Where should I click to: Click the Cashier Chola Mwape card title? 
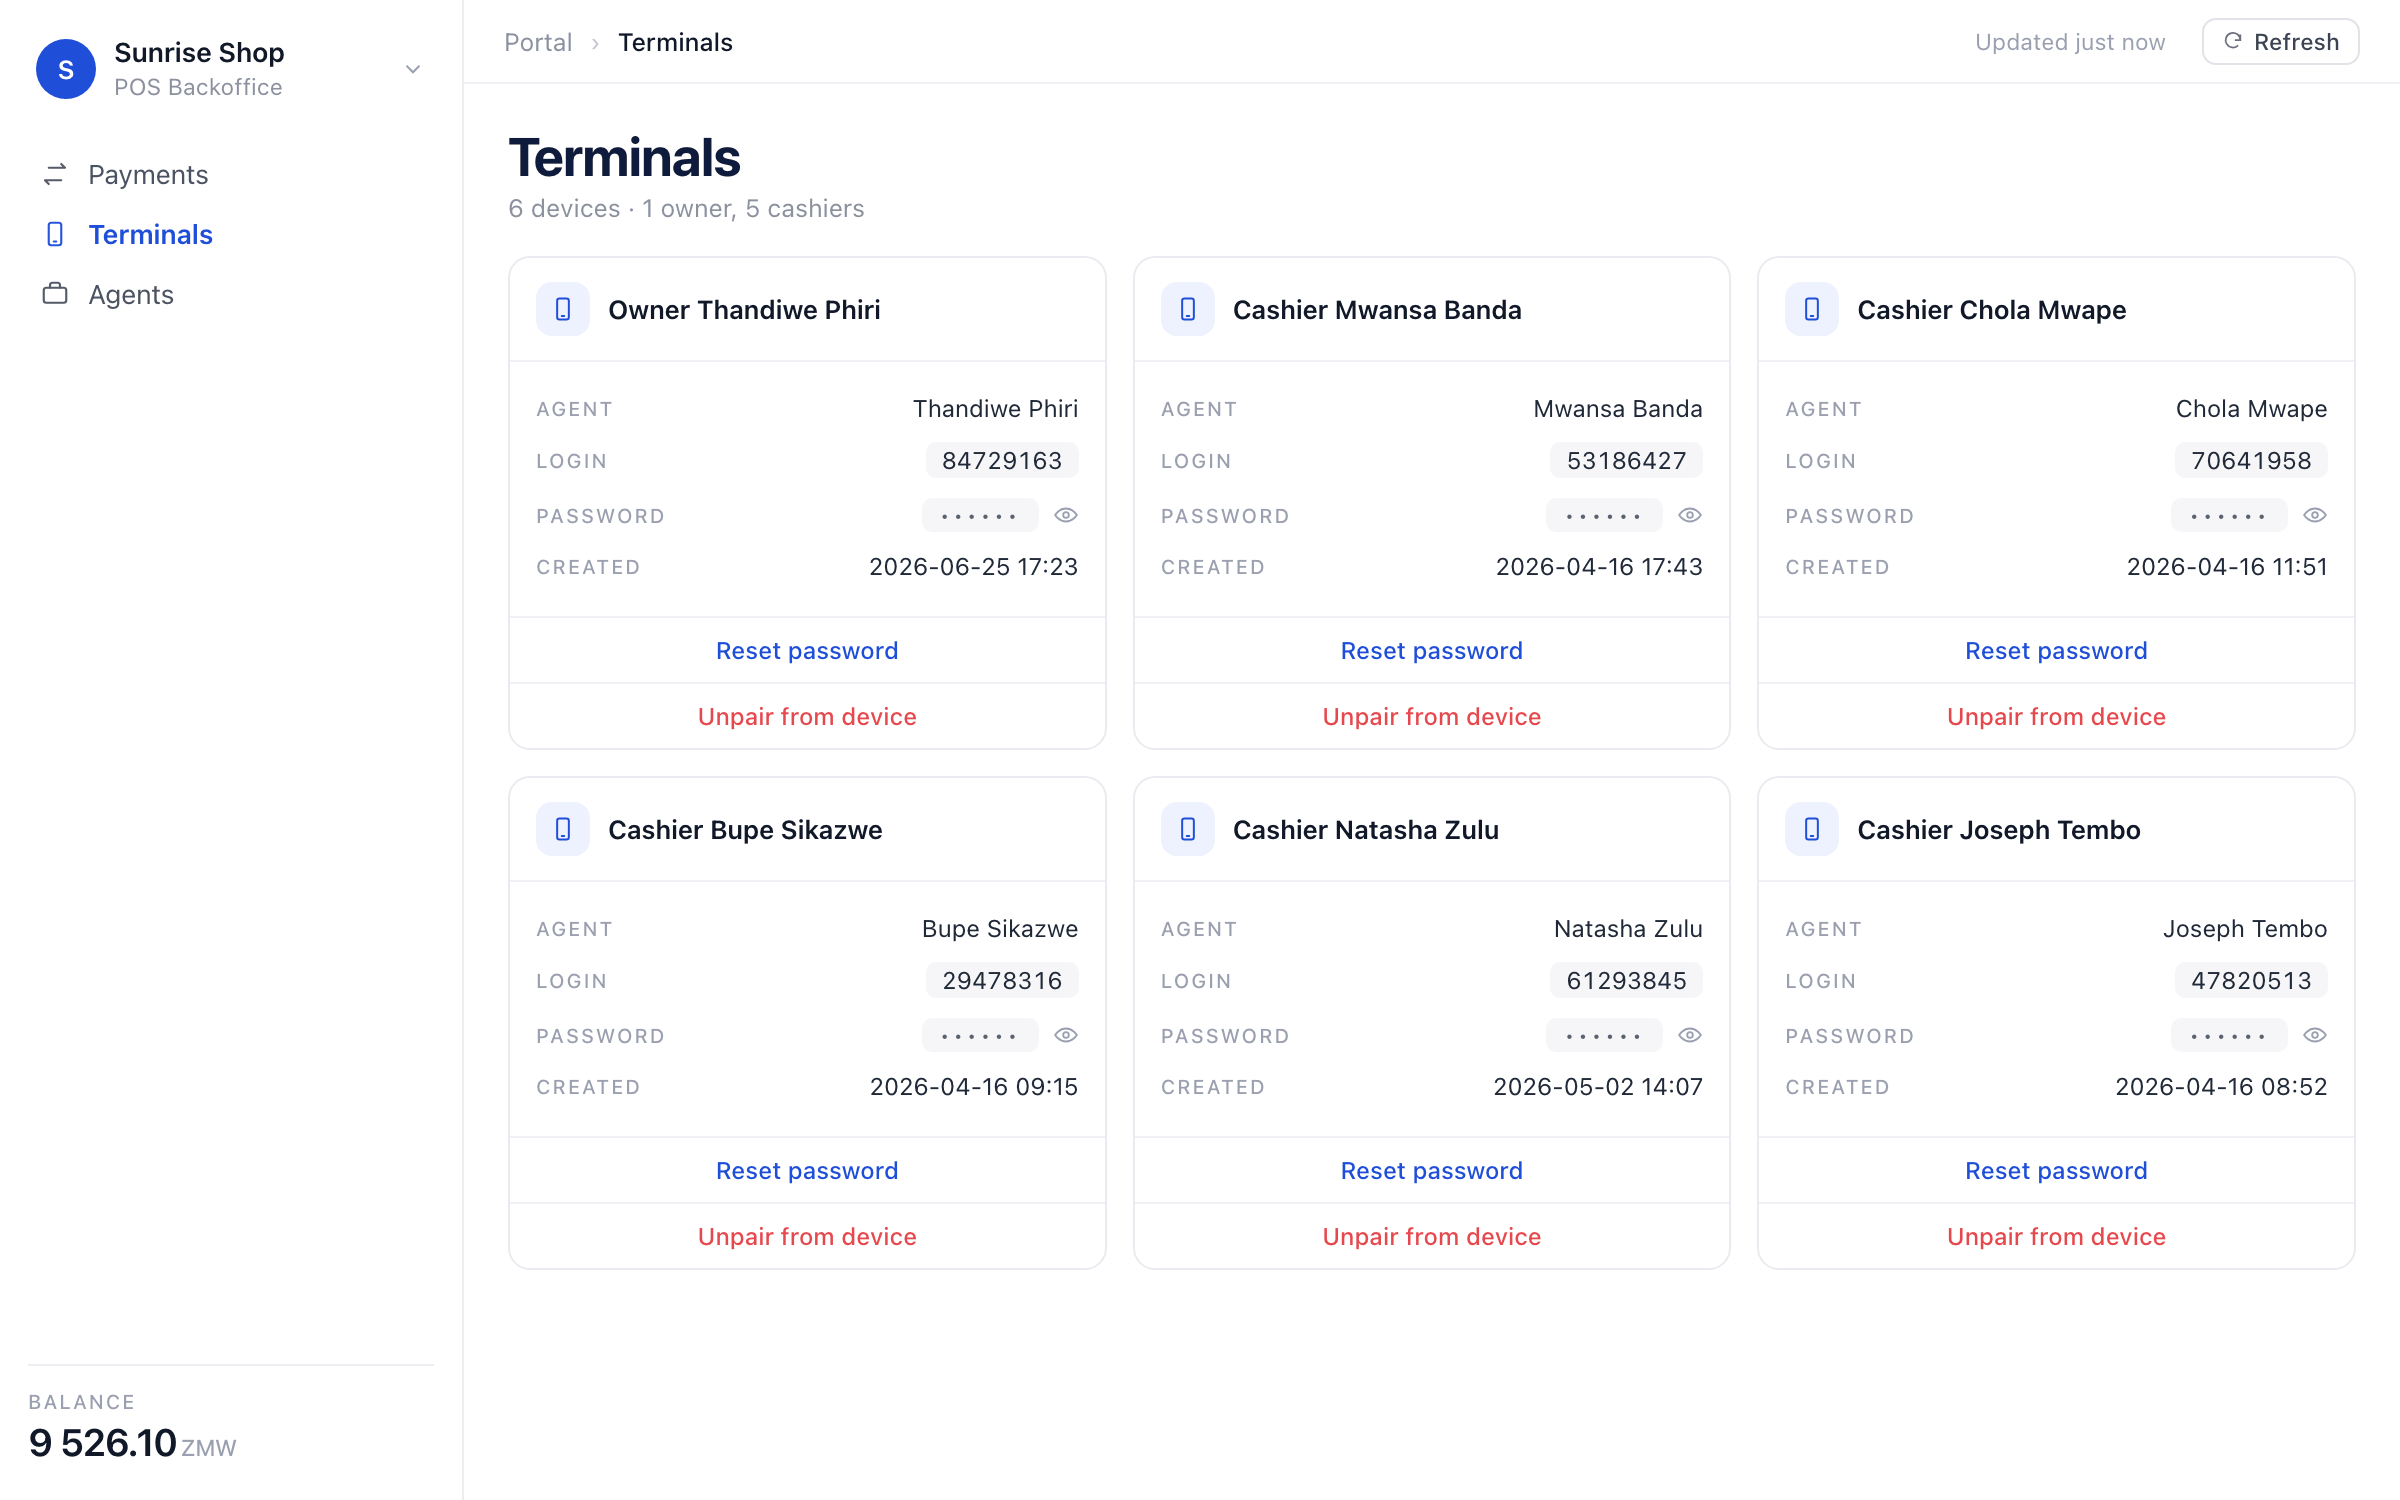1991,309
